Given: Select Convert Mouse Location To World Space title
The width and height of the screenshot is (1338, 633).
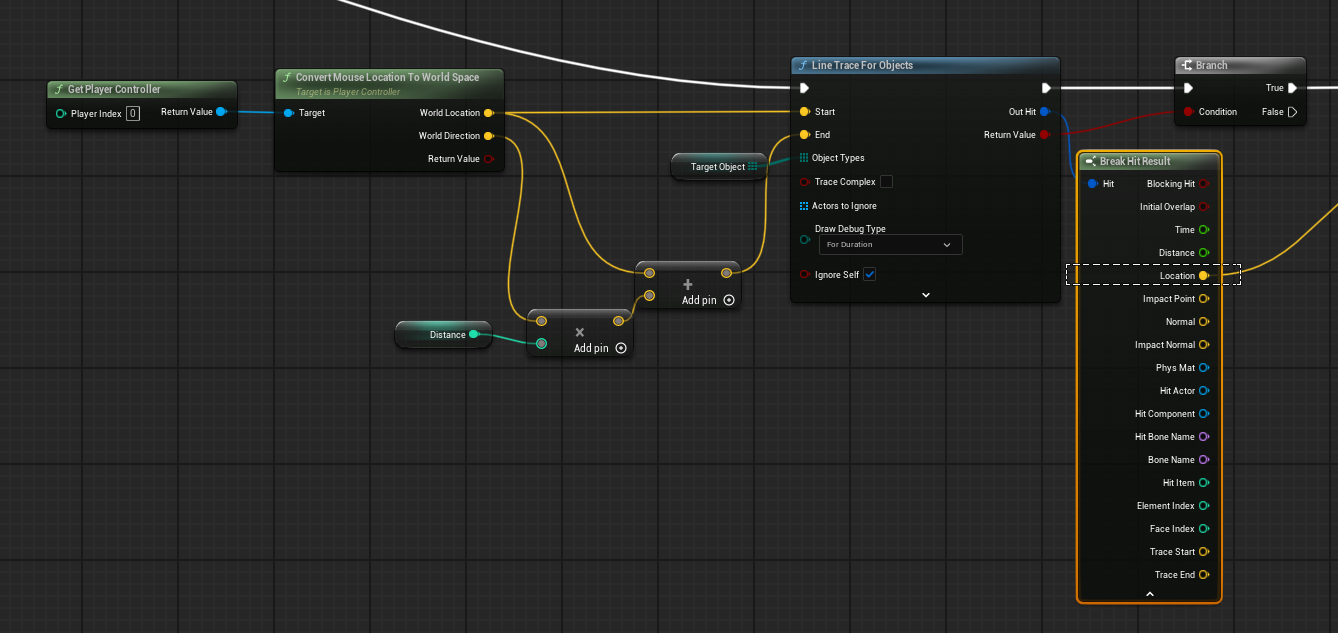Looking at the screenshot, I should [387, 77].
